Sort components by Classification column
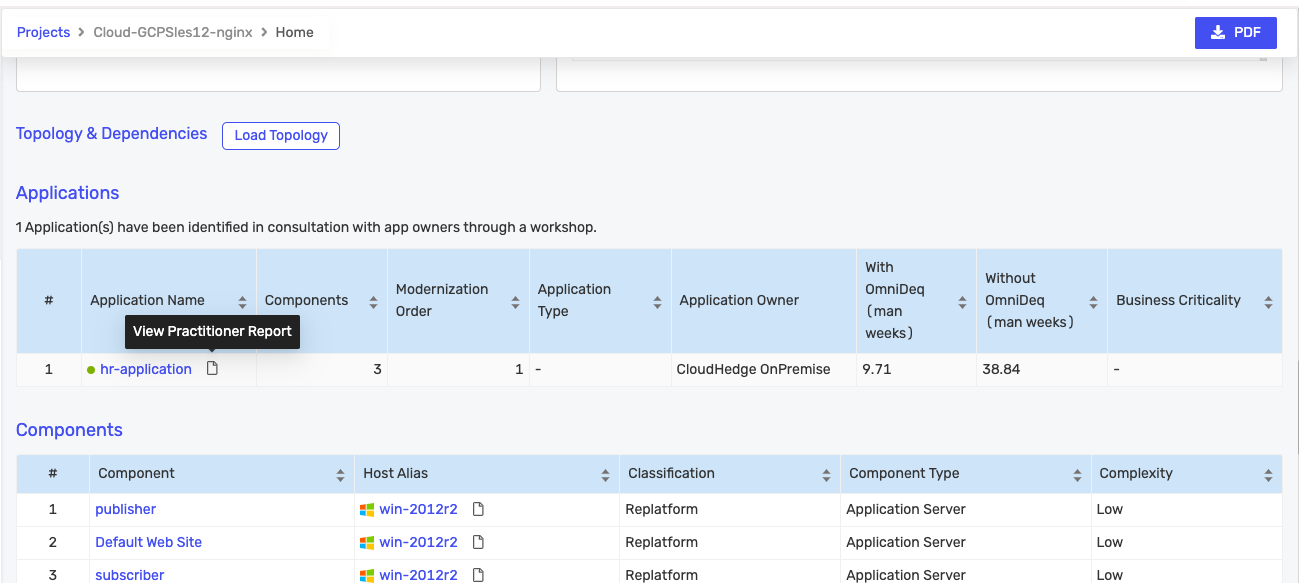Image resolution: width=1299 pixels, height=583 pixels. [826, 474]
